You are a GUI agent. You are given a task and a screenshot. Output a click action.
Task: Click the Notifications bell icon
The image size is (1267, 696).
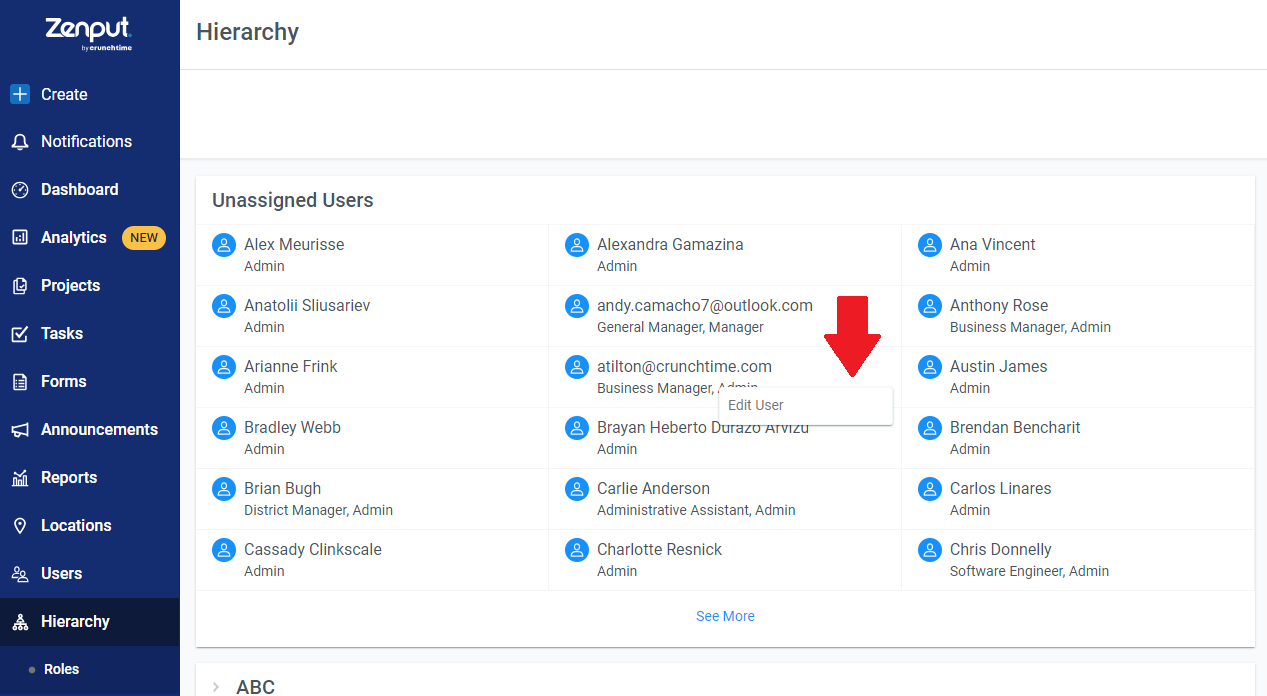[x=20, y=142]
